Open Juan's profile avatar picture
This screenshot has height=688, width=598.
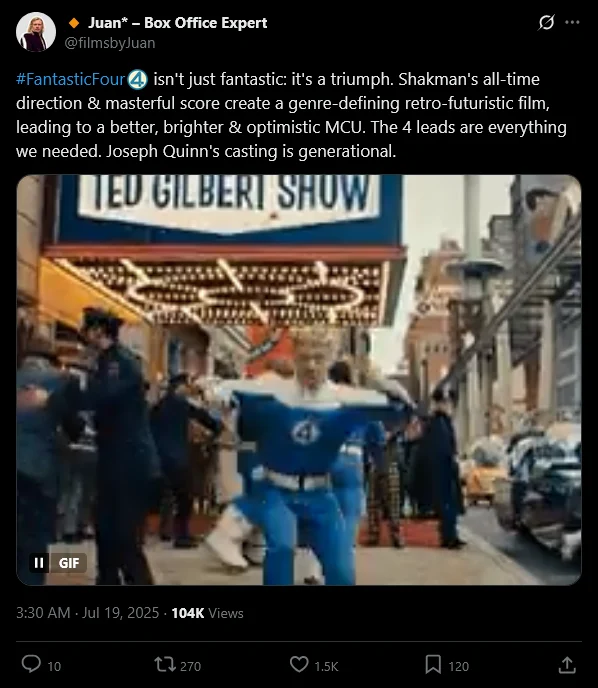[36, 32]
